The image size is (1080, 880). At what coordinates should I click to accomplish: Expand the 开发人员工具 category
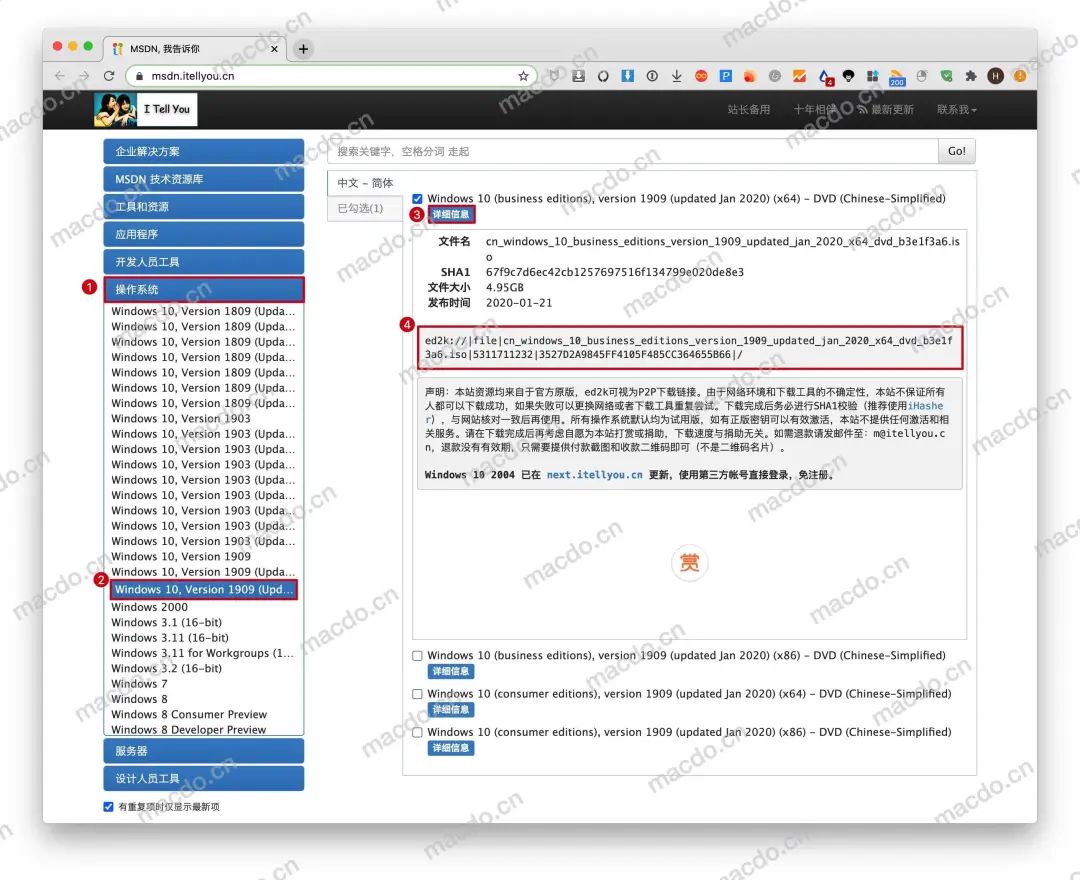(203, 262)
